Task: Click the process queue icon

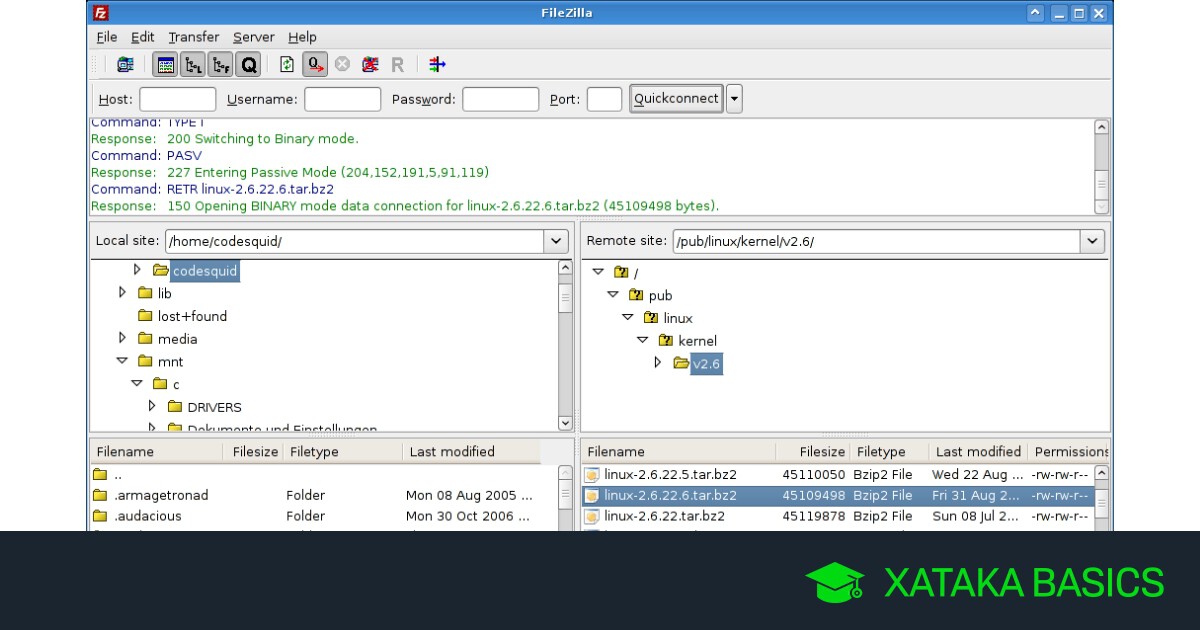Action: click(315, 65)
